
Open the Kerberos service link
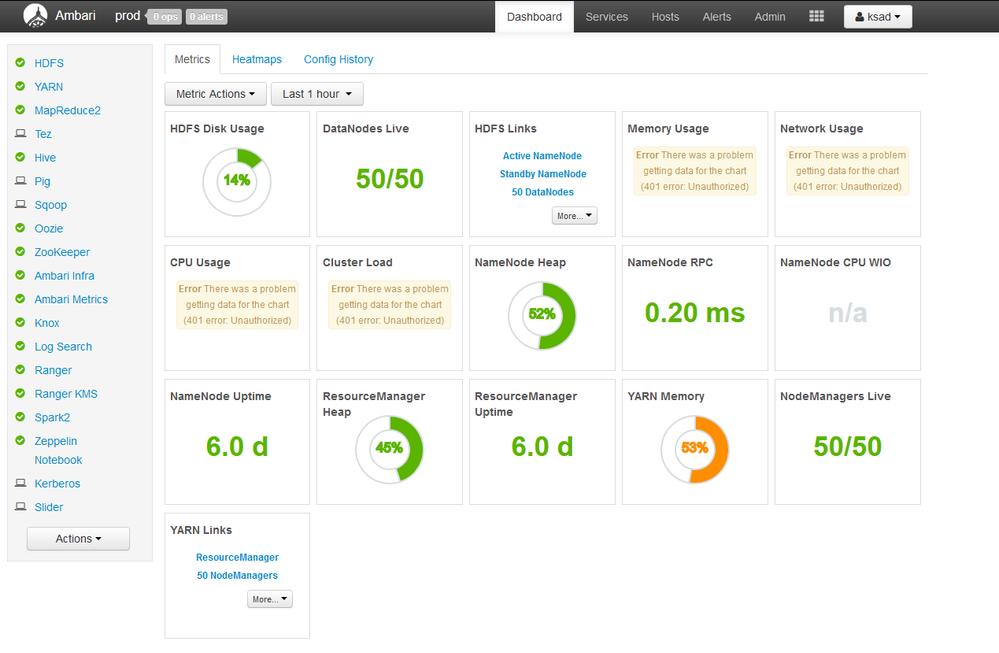click(x=57, y=484)
